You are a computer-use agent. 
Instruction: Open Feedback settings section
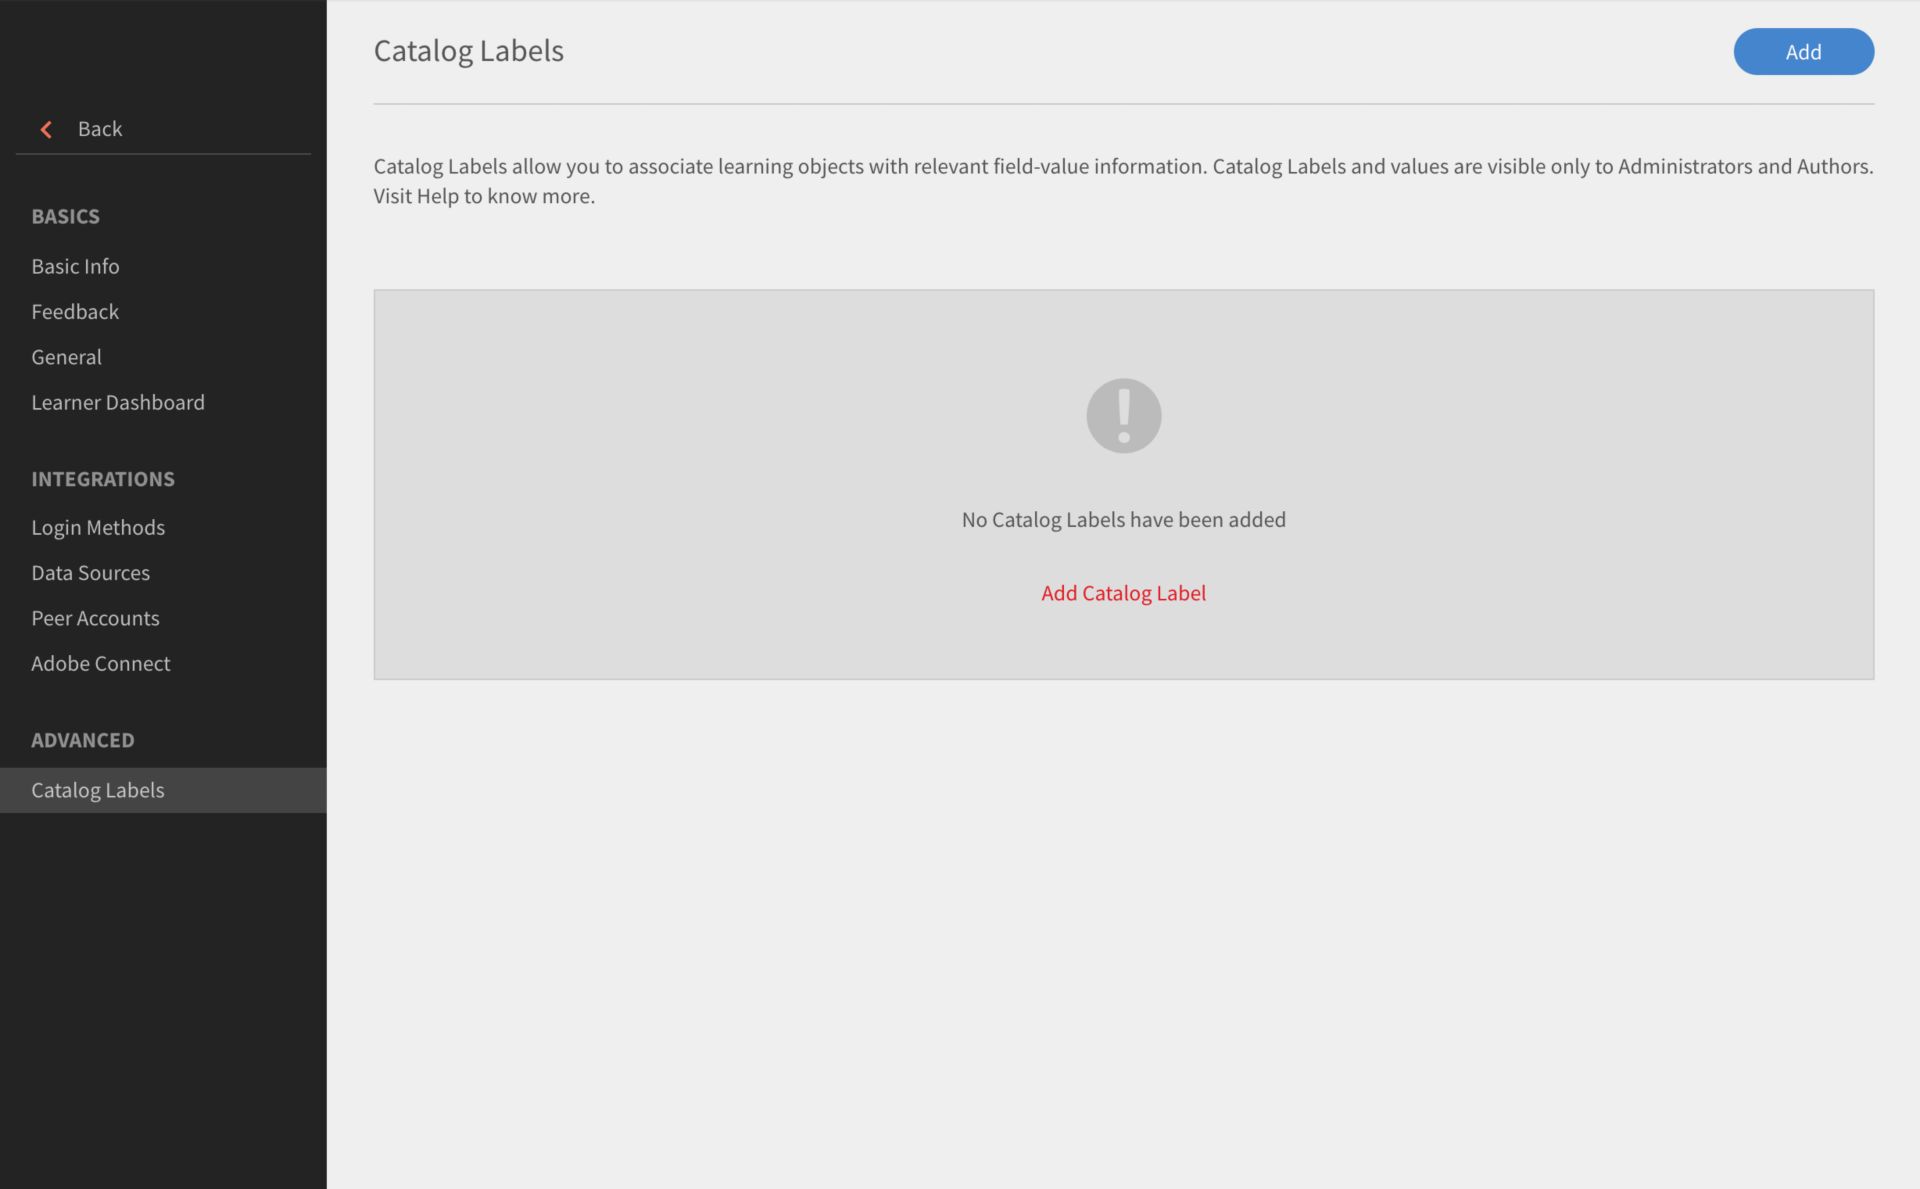point(74,311)
